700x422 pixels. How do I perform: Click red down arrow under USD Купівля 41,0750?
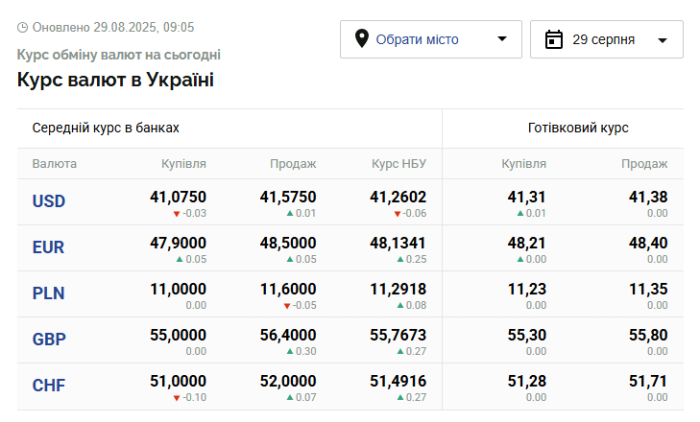(x=176, y=214)
